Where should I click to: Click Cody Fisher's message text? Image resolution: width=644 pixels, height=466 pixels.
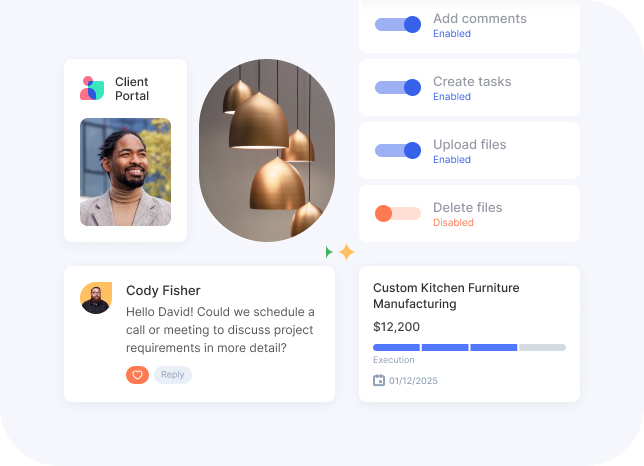(220, 330)
